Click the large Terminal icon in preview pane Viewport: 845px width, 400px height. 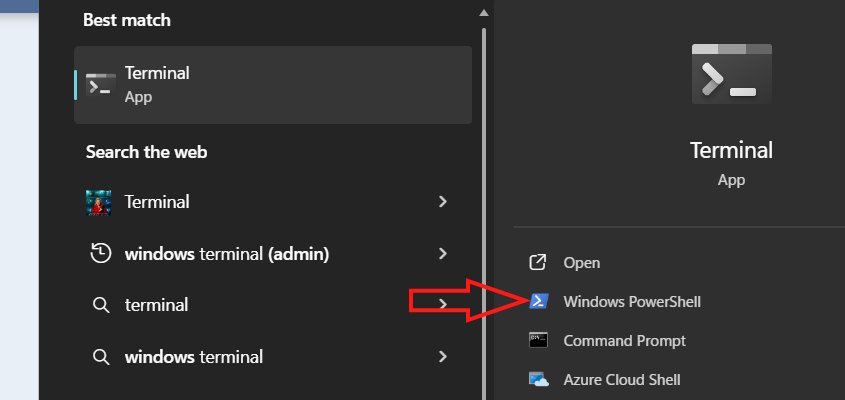click(731, 74)
